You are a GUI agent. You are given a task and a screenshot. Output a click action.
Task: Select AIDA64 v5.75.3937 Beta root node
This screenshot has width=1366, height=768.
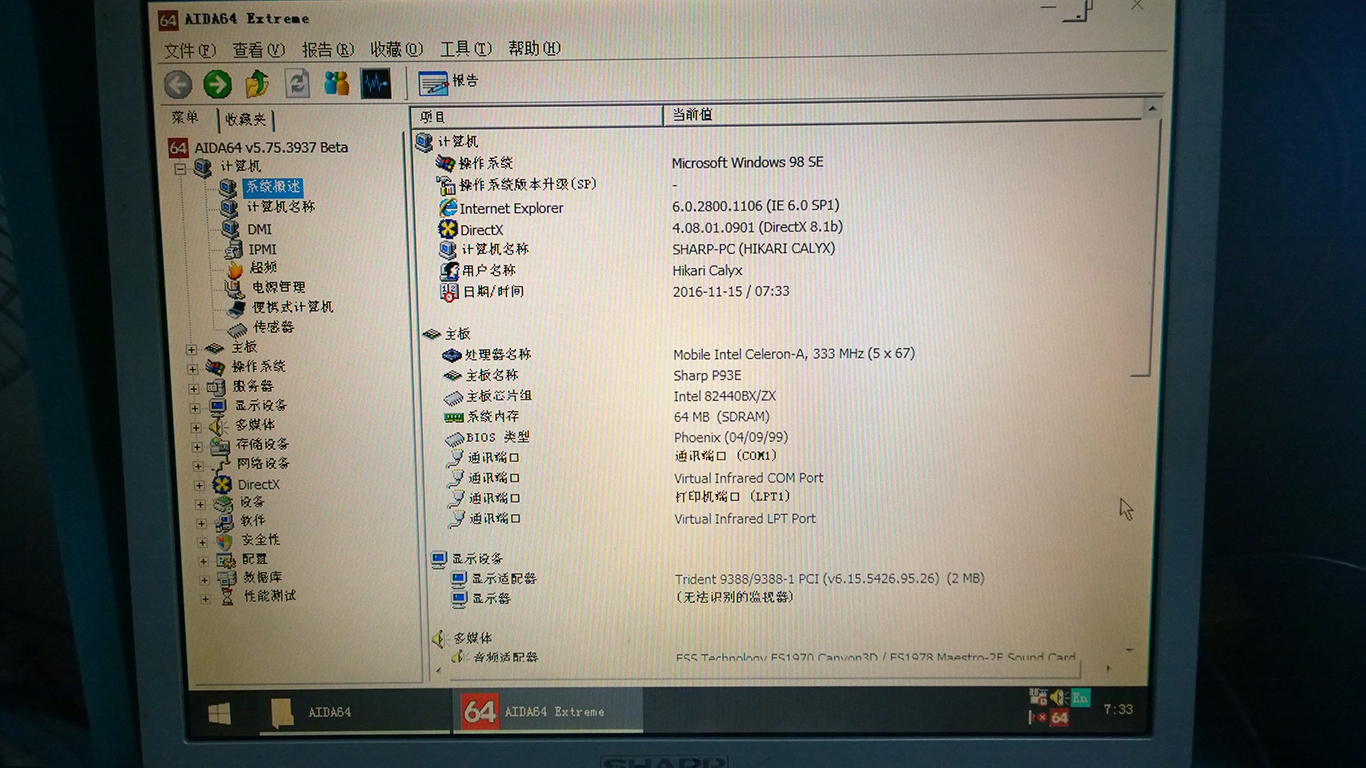pos(271,147)
